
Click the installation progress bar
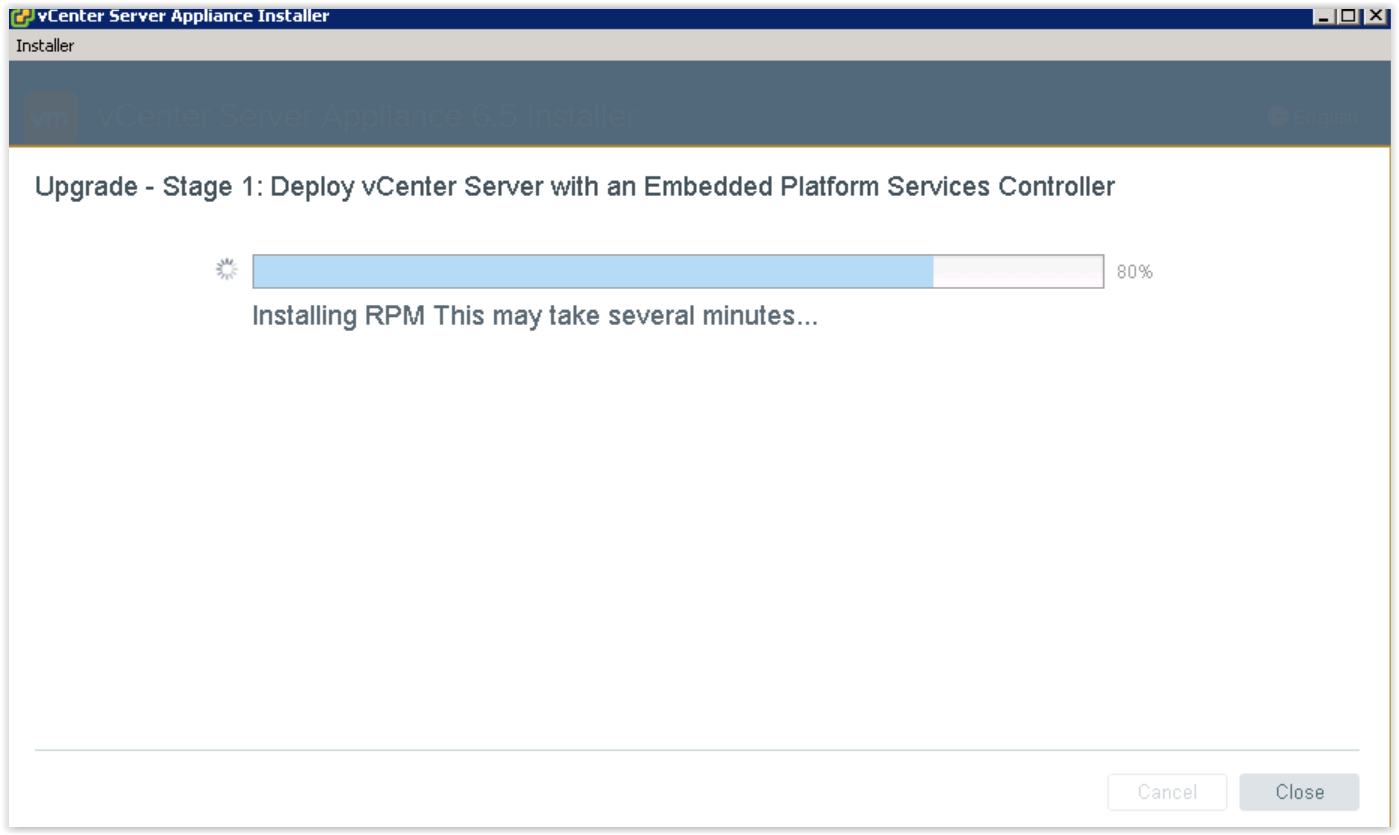(x=678, y=271)
